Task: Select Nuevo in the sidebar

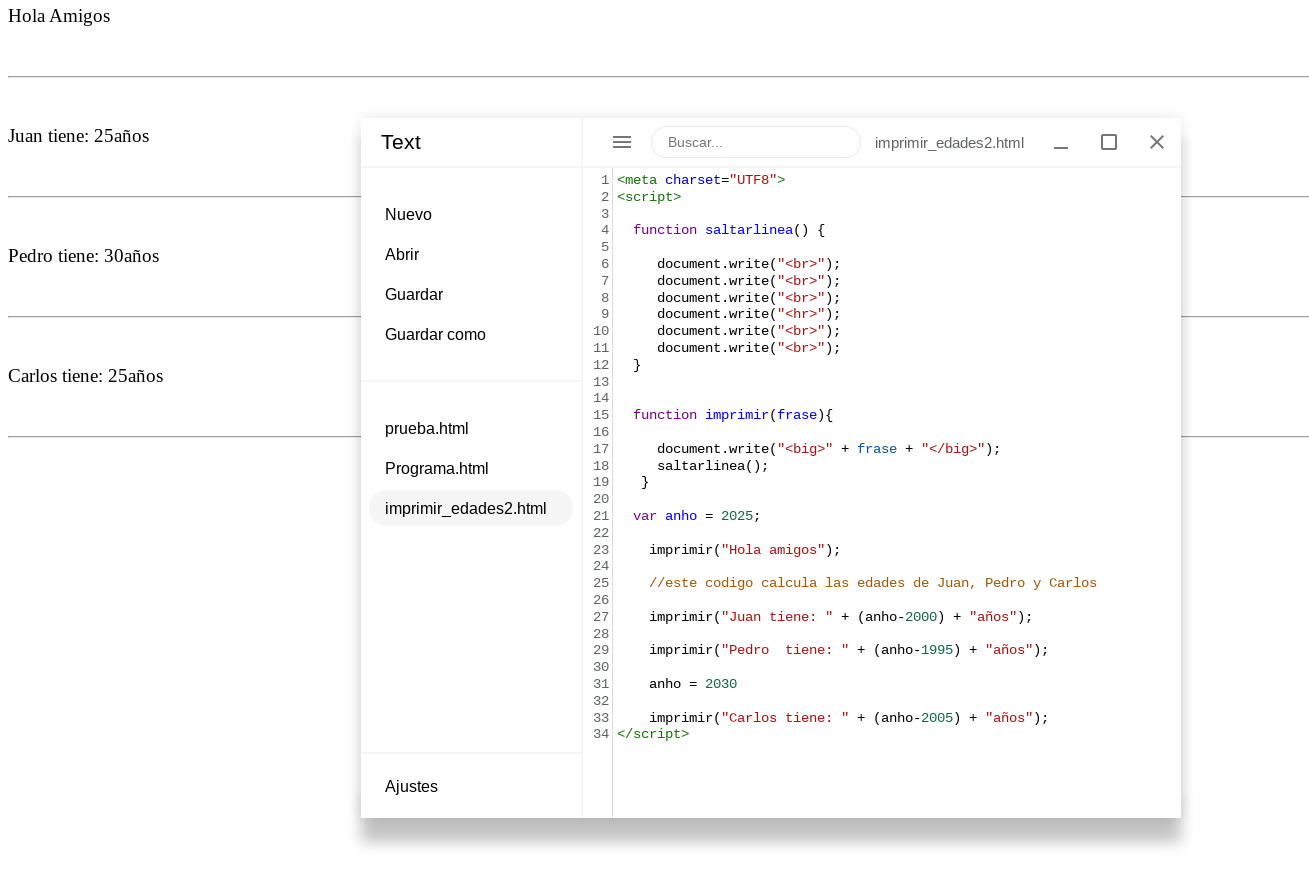Action: pyautogui.click(x=408, y=214)
